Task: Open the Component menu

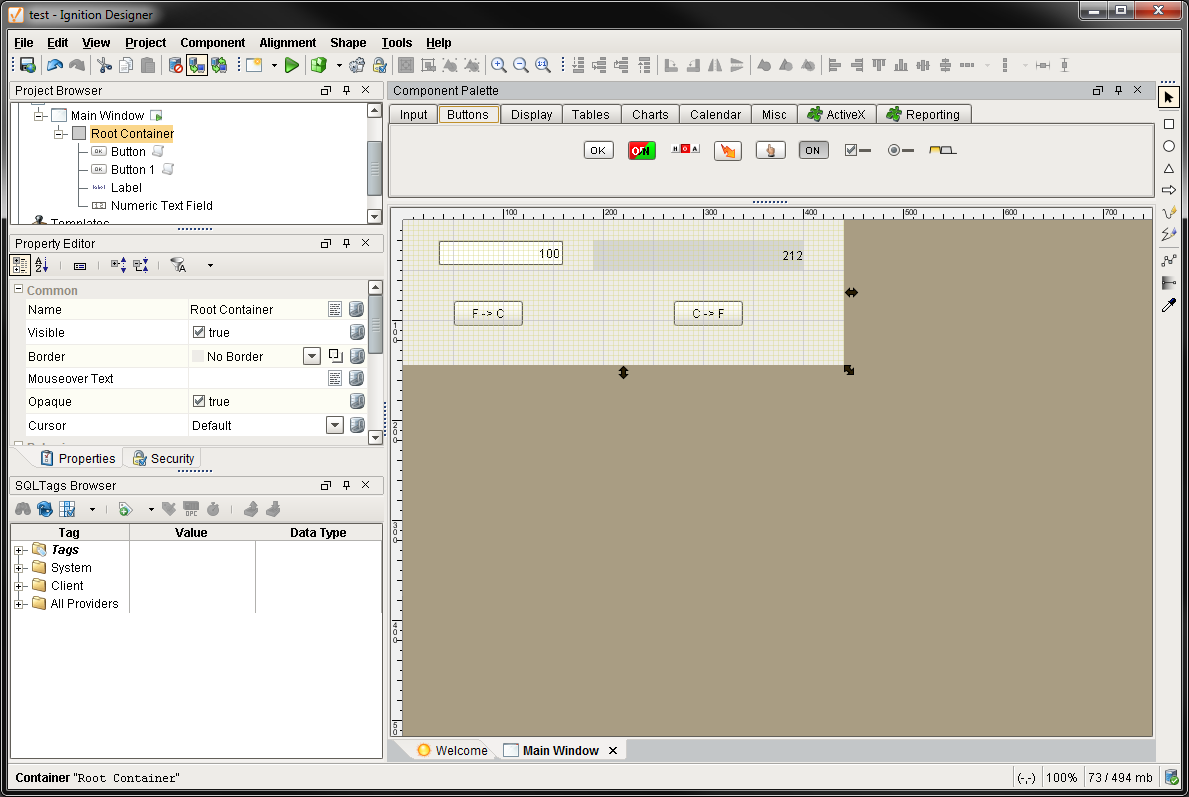Action: coord(212,42)
